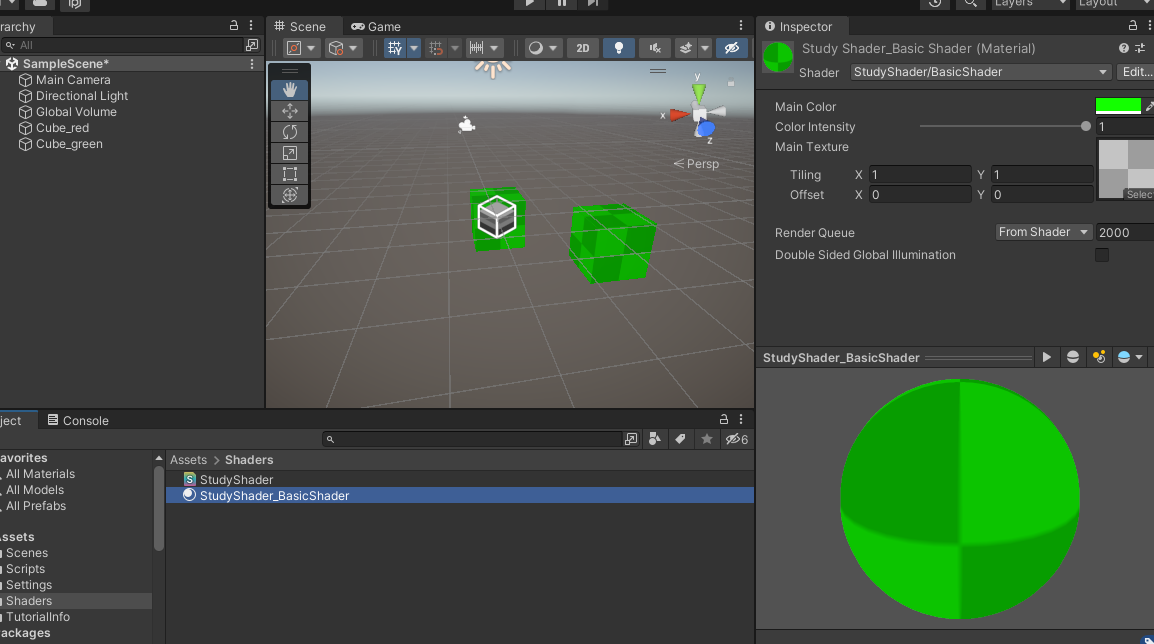Toggle 2D view mode in scene
Viewport: 1154px width, 644px height.
[x=583, y=48]
